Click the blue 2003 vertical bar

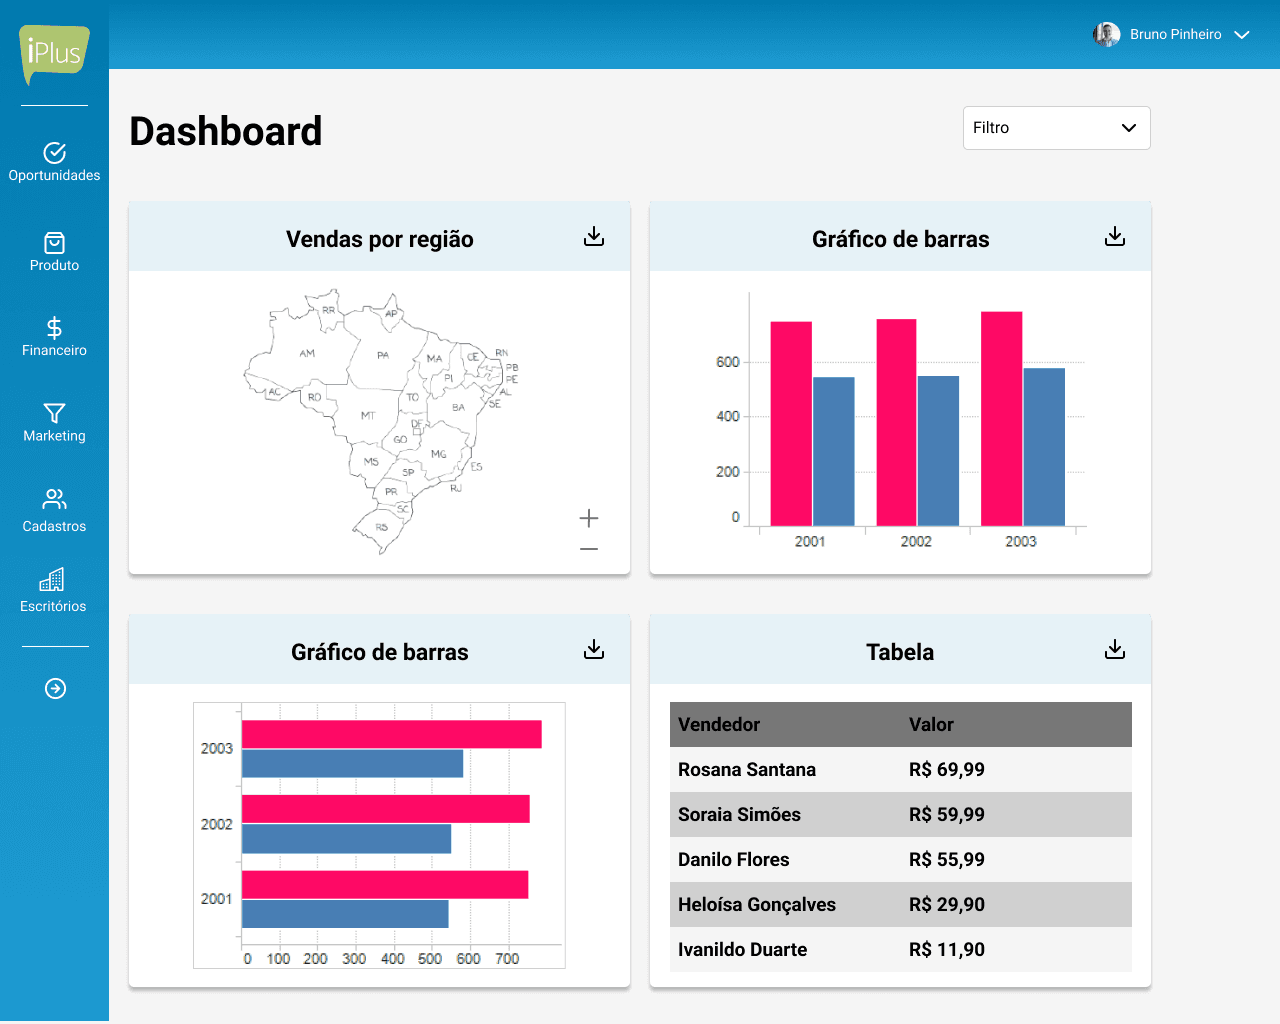pyautogui.click(x=1044, y=447)
